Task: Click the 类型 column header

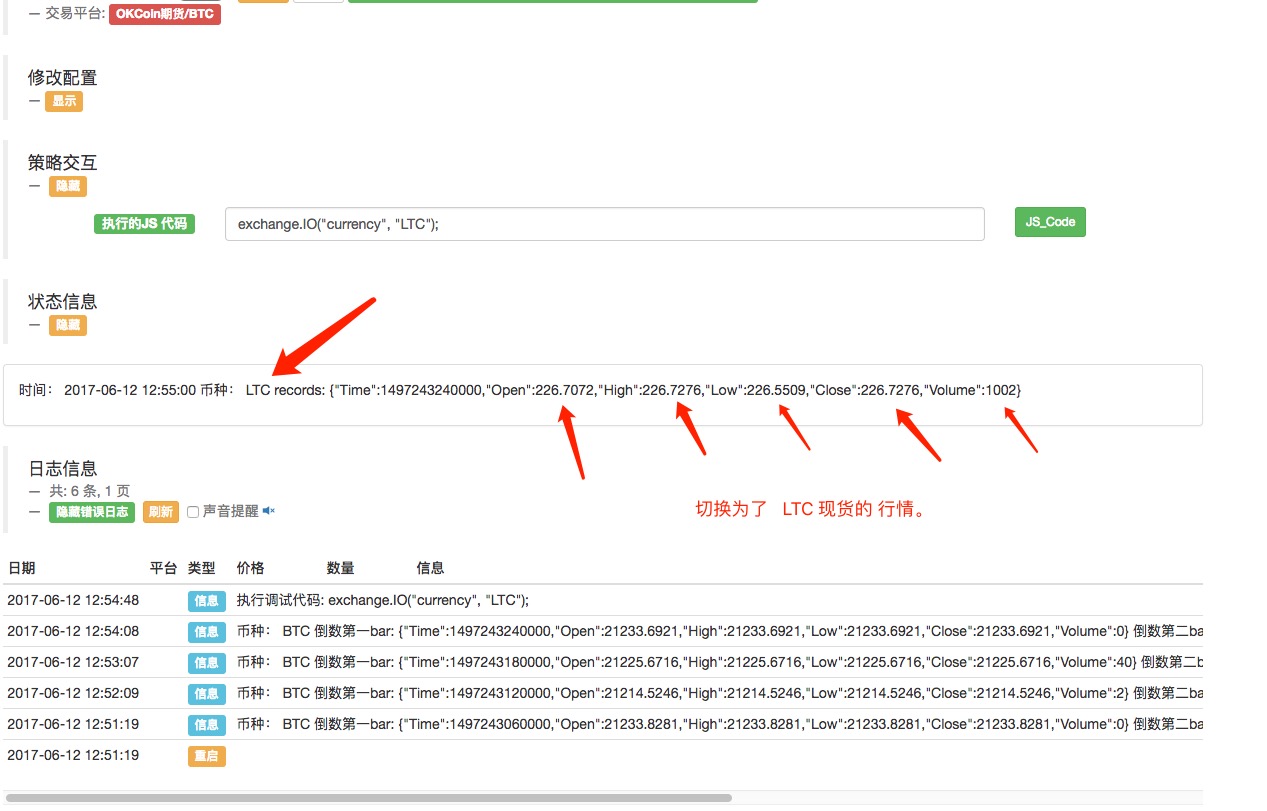Action: click(x=202, y=568)
